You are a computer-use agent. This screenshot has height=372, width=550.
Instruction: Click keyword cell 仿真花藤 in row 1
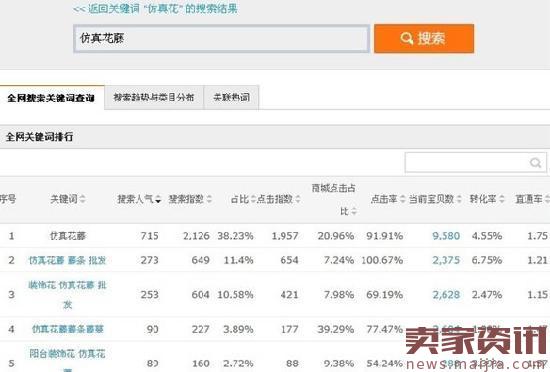(68, 236)
